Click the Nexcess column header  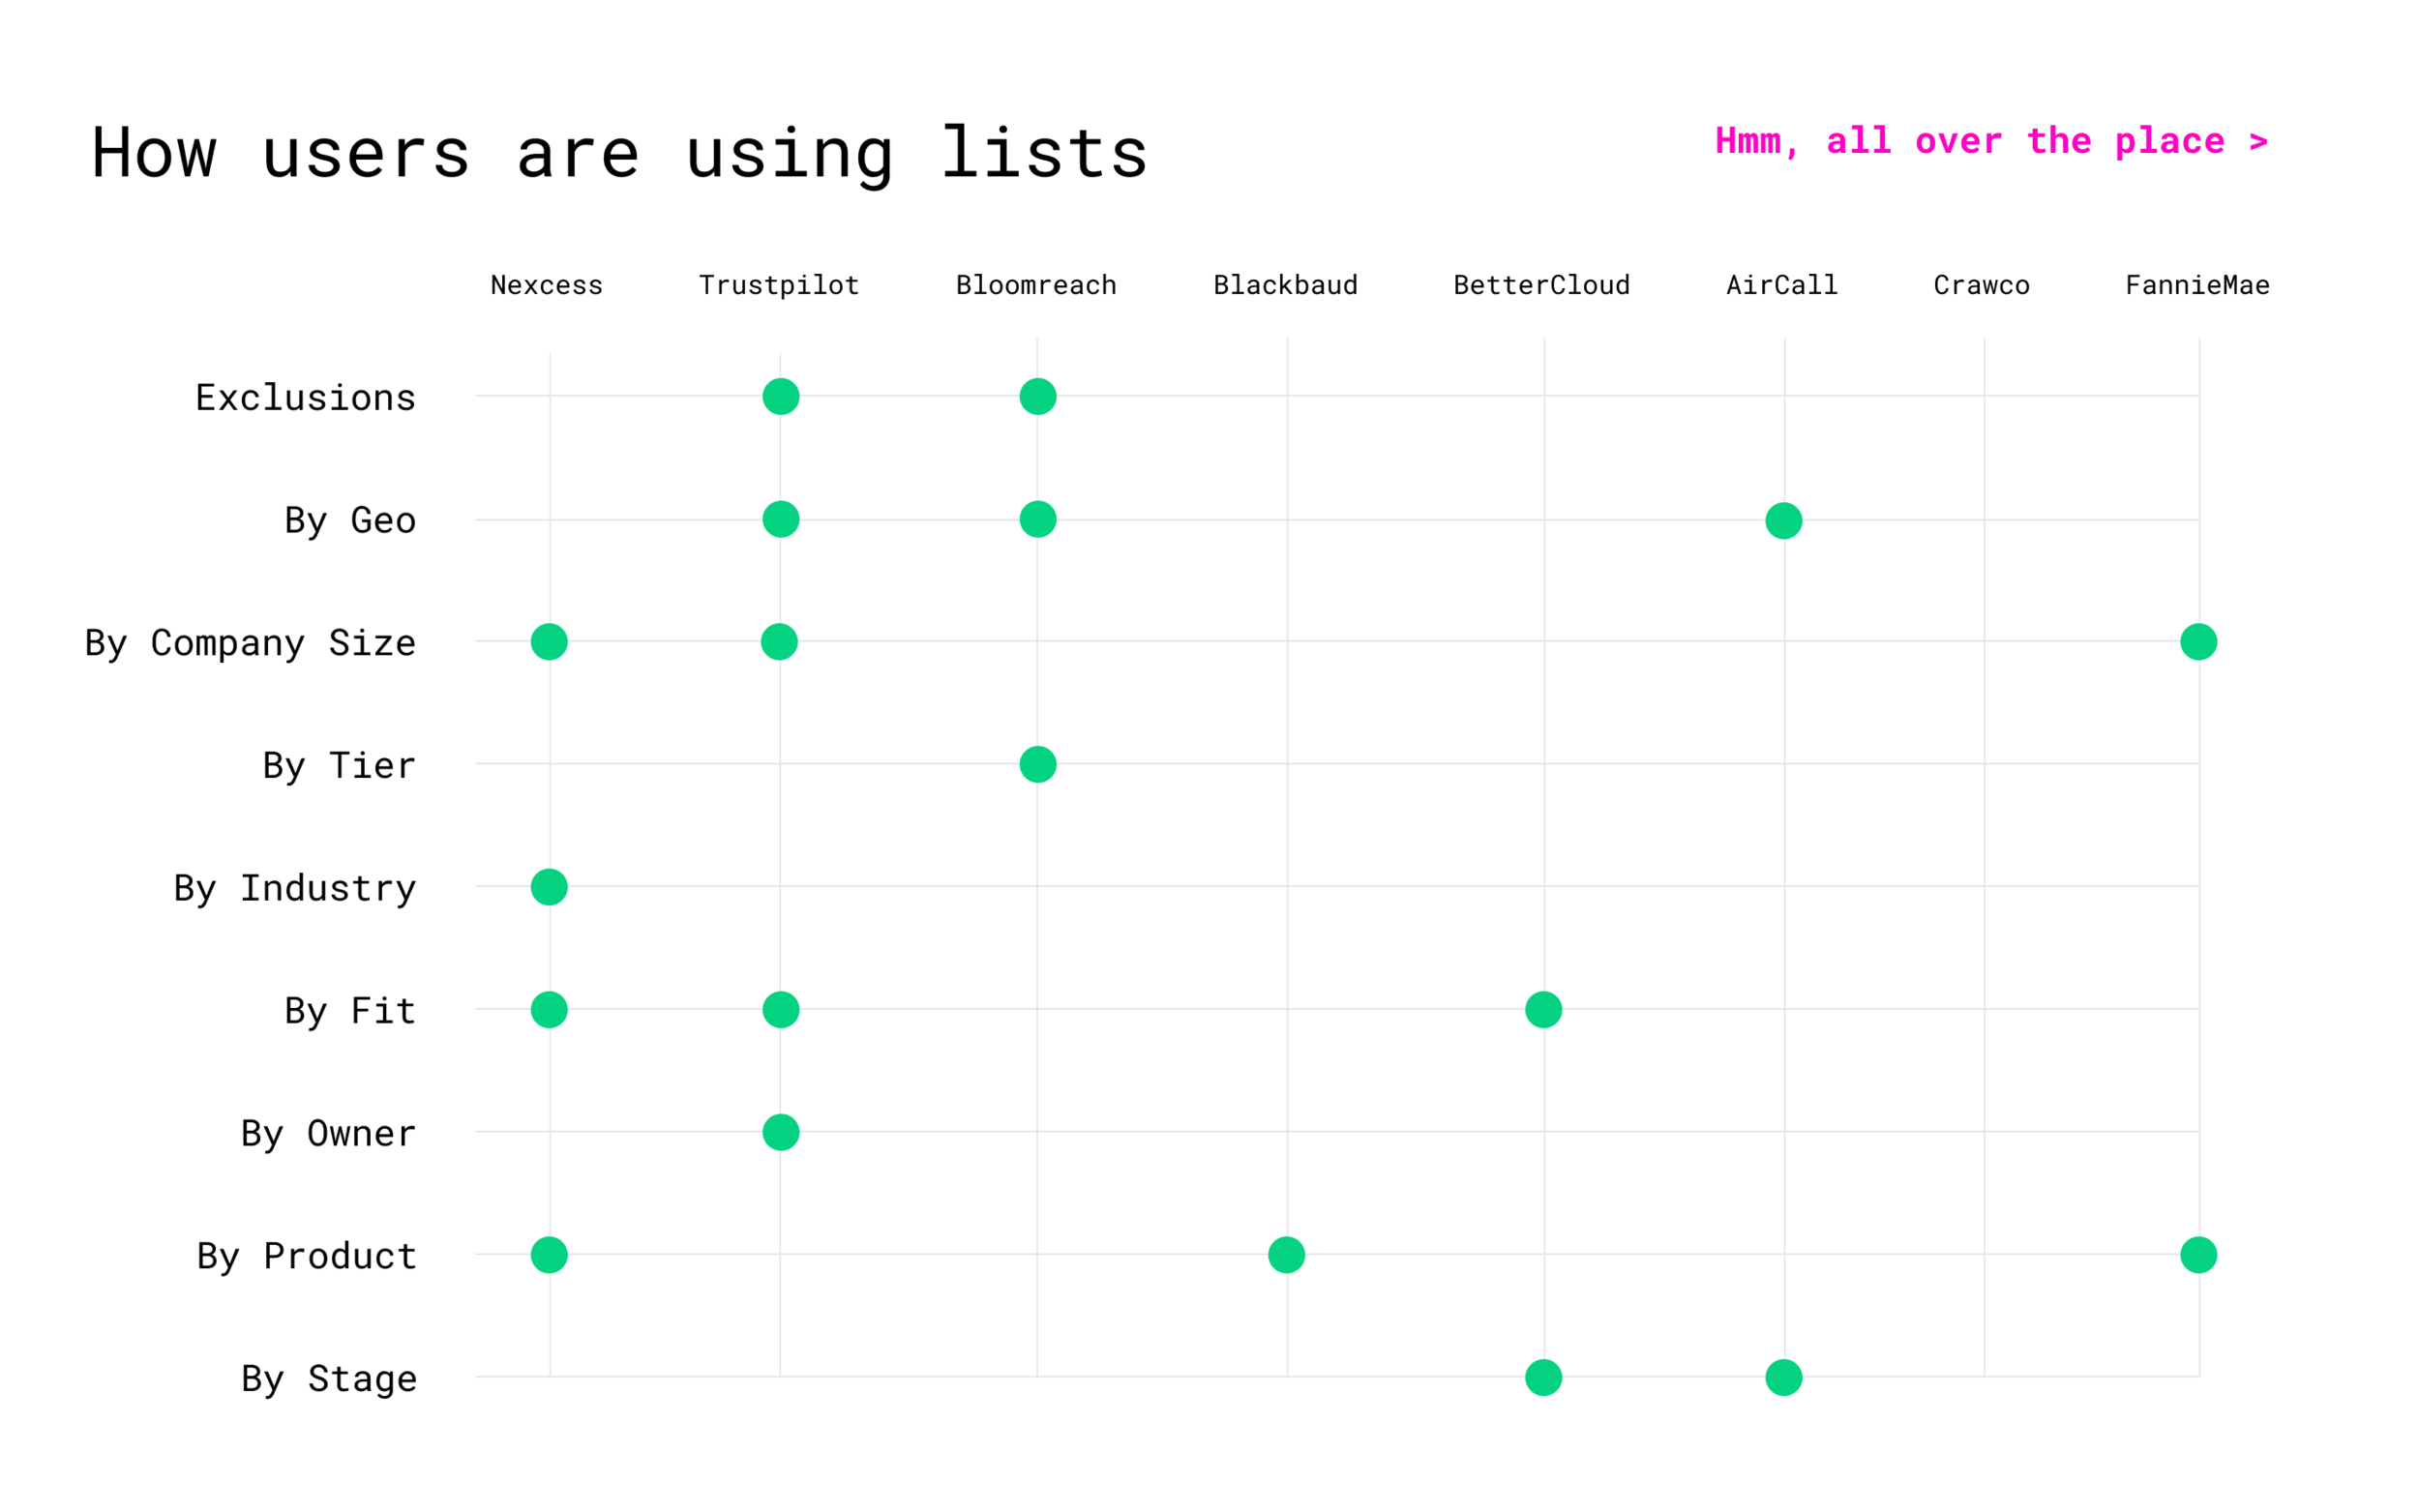pyautogui.click(x=546, y=285)
